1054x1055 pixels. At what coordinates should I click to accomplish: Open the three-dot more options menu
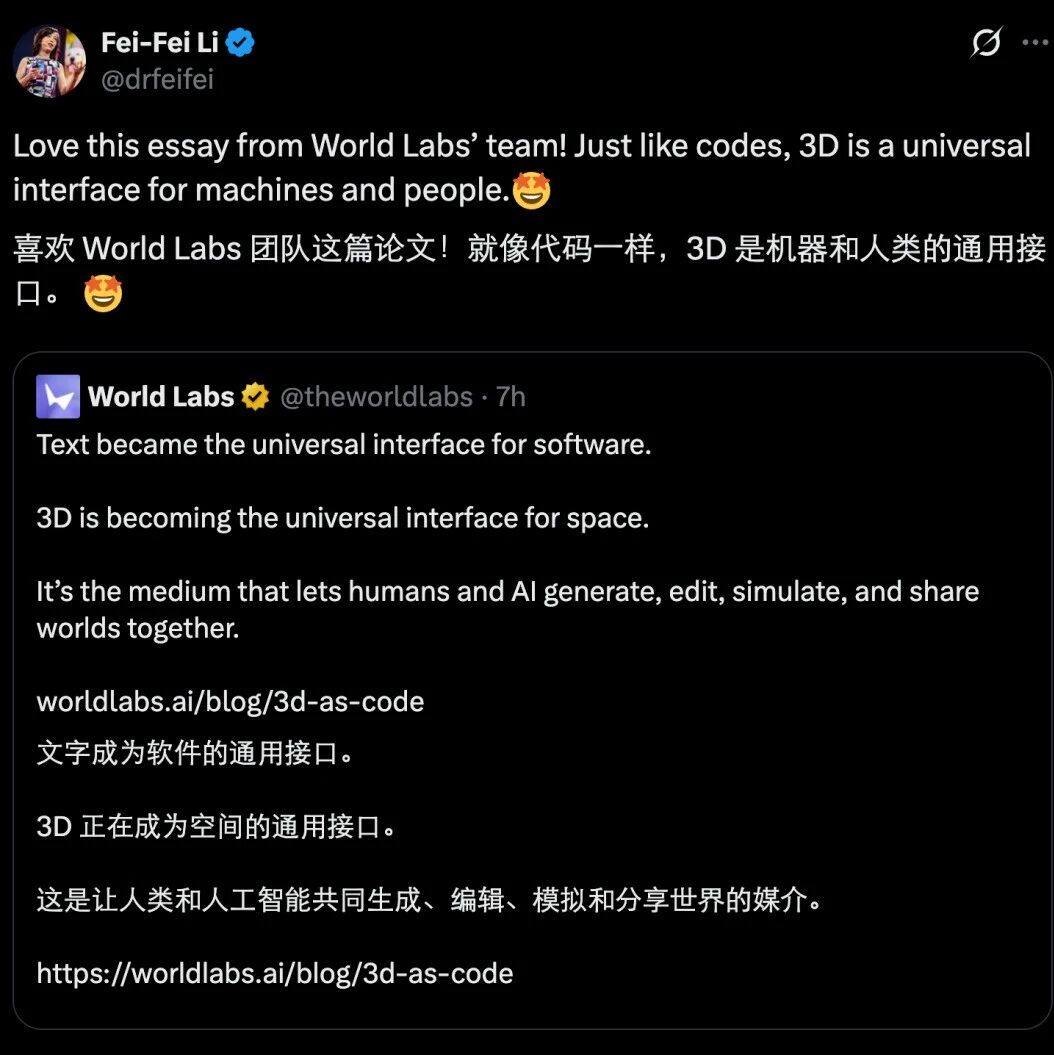pos(1036,42)
